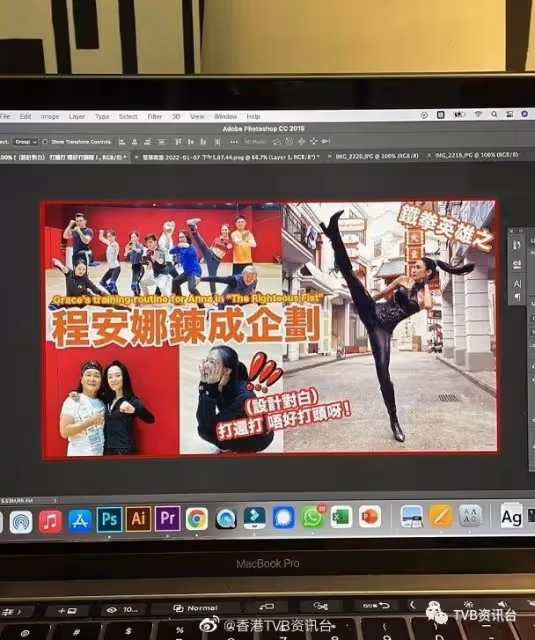535x640 pixels.
Task: Open the Edit menu
Action: pos(25,116)
